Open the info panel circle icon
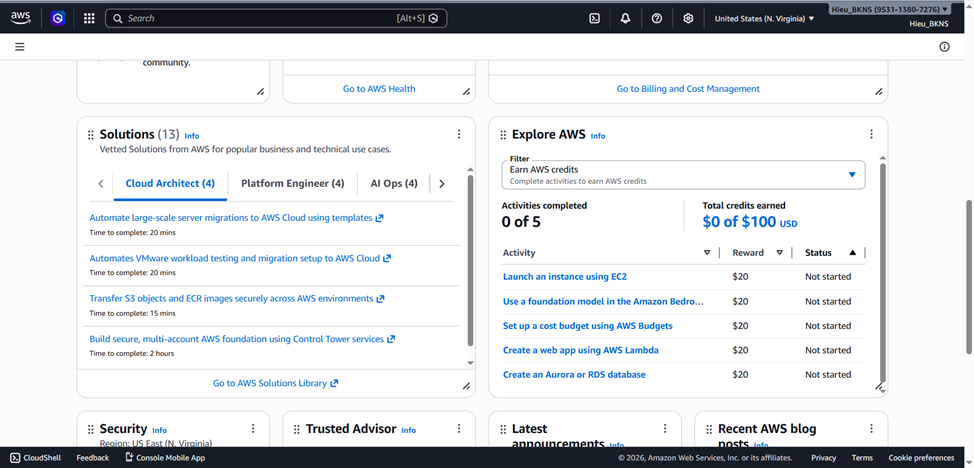 (x=944, y=47)
